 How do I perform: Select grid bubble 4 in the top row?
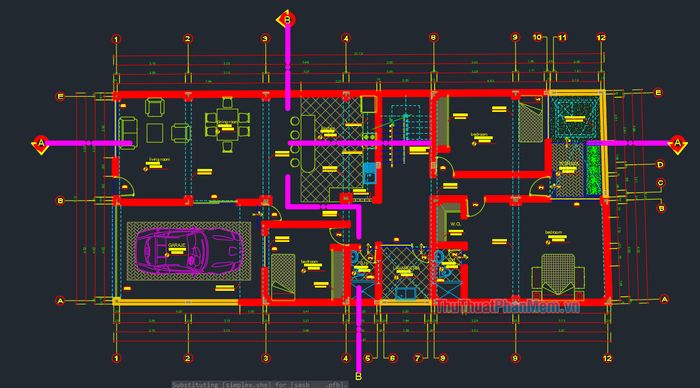pyautogui.click(x=346, y=38)
